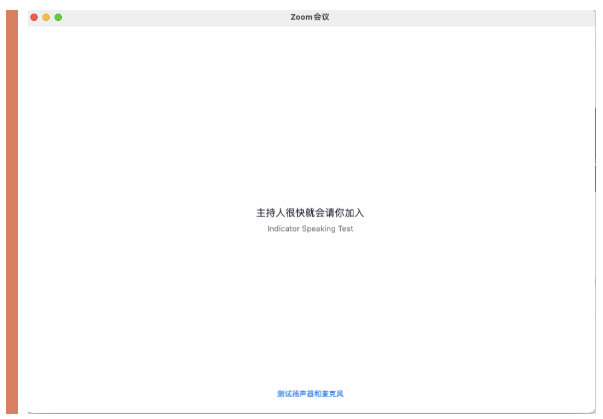This screenshot has width=603, height=419.
Task: Click blank area between meeting name and test link
Action: click(310, 310)
